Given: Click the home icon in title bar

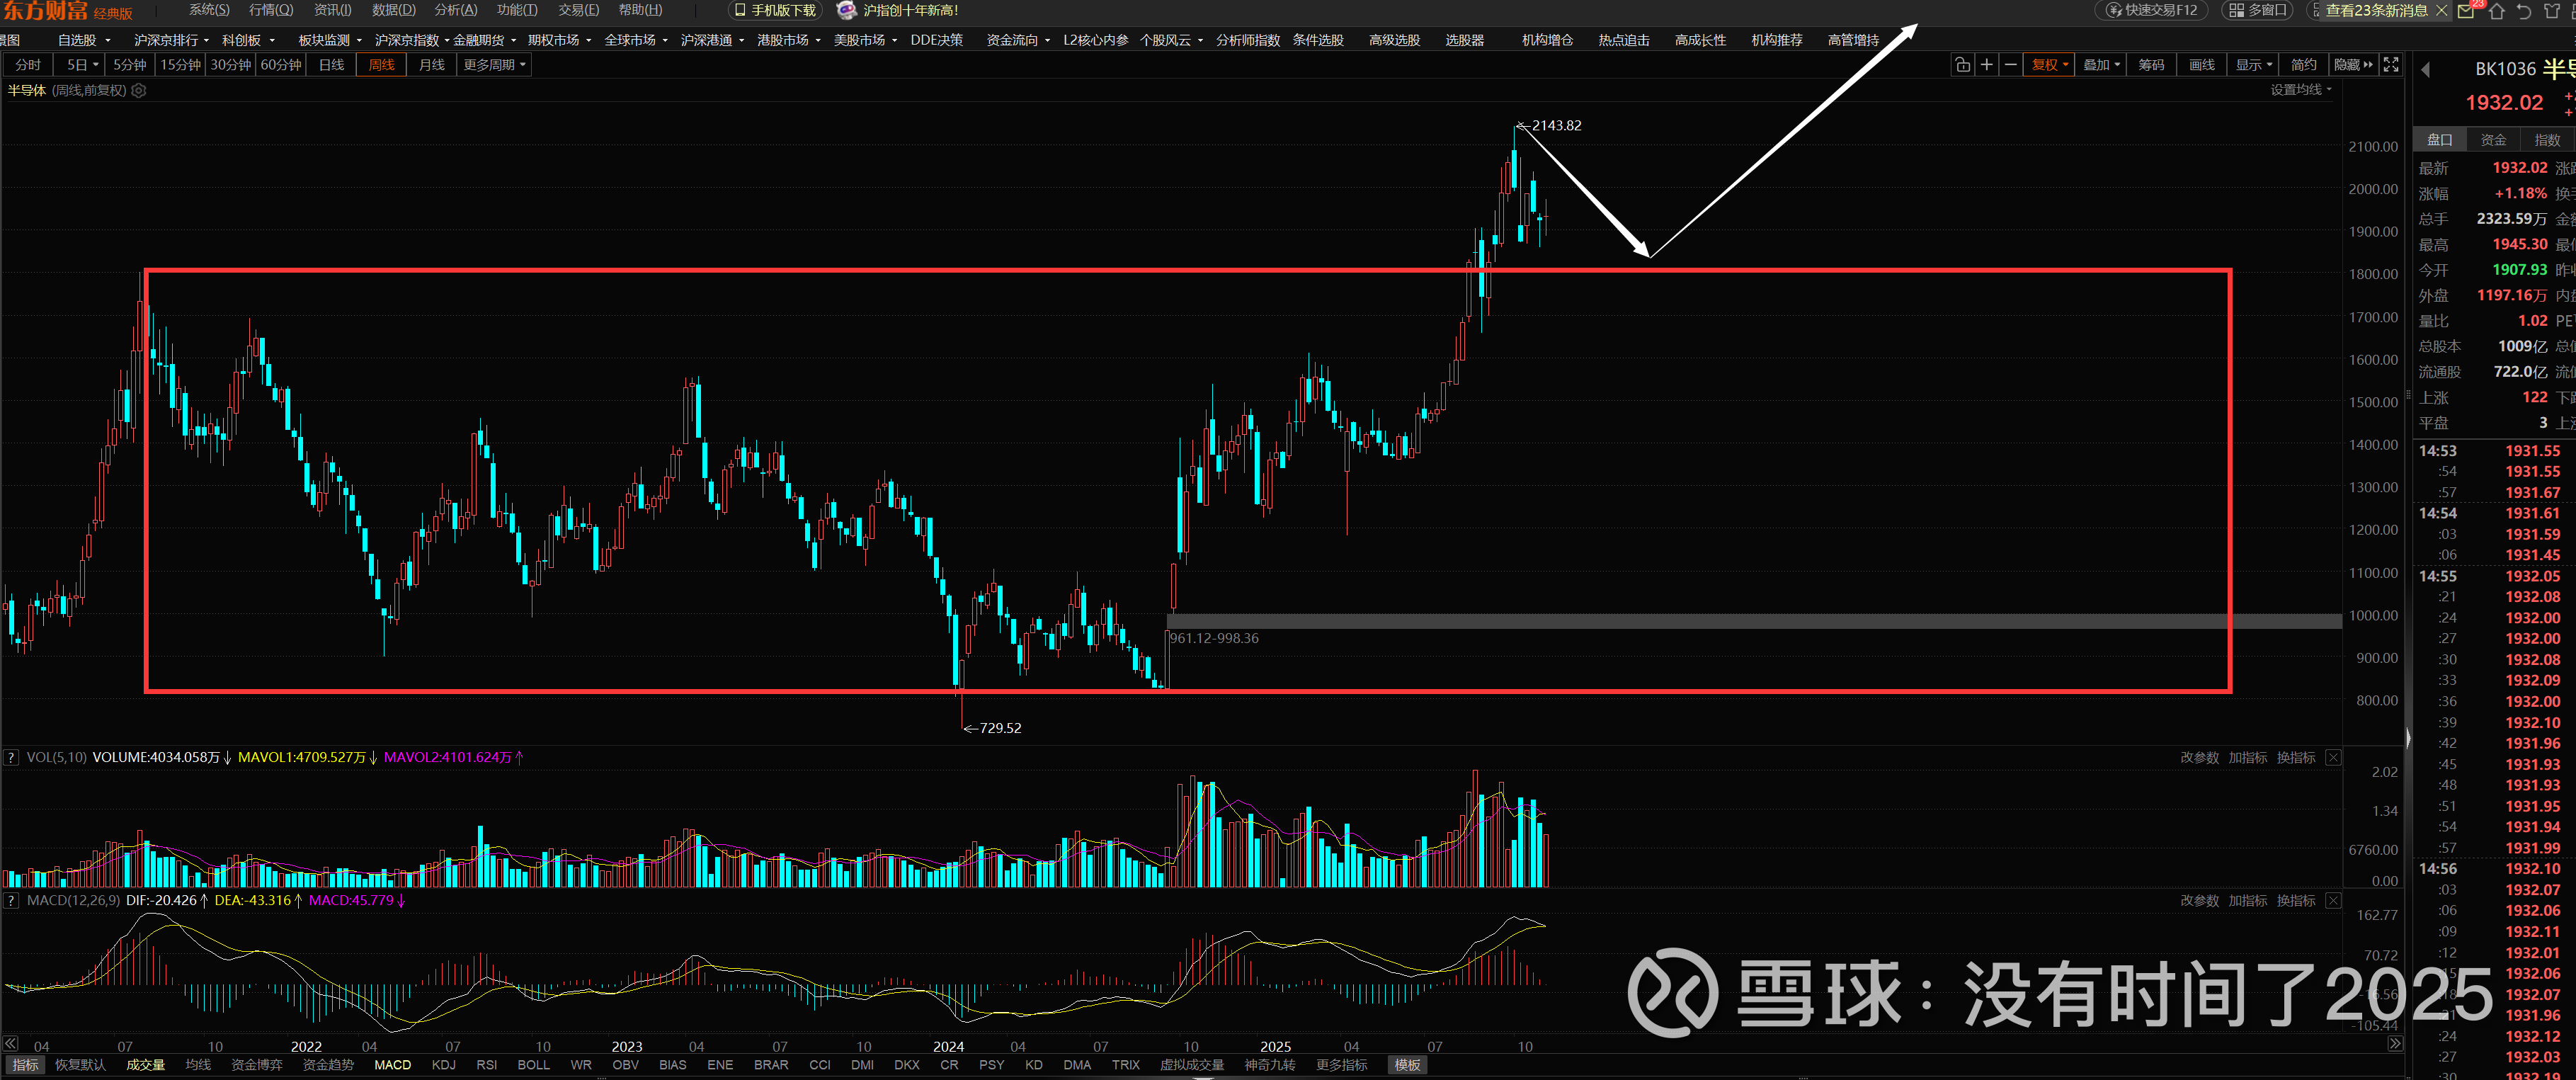Looking at the screenshot, I should (2497, 11).
